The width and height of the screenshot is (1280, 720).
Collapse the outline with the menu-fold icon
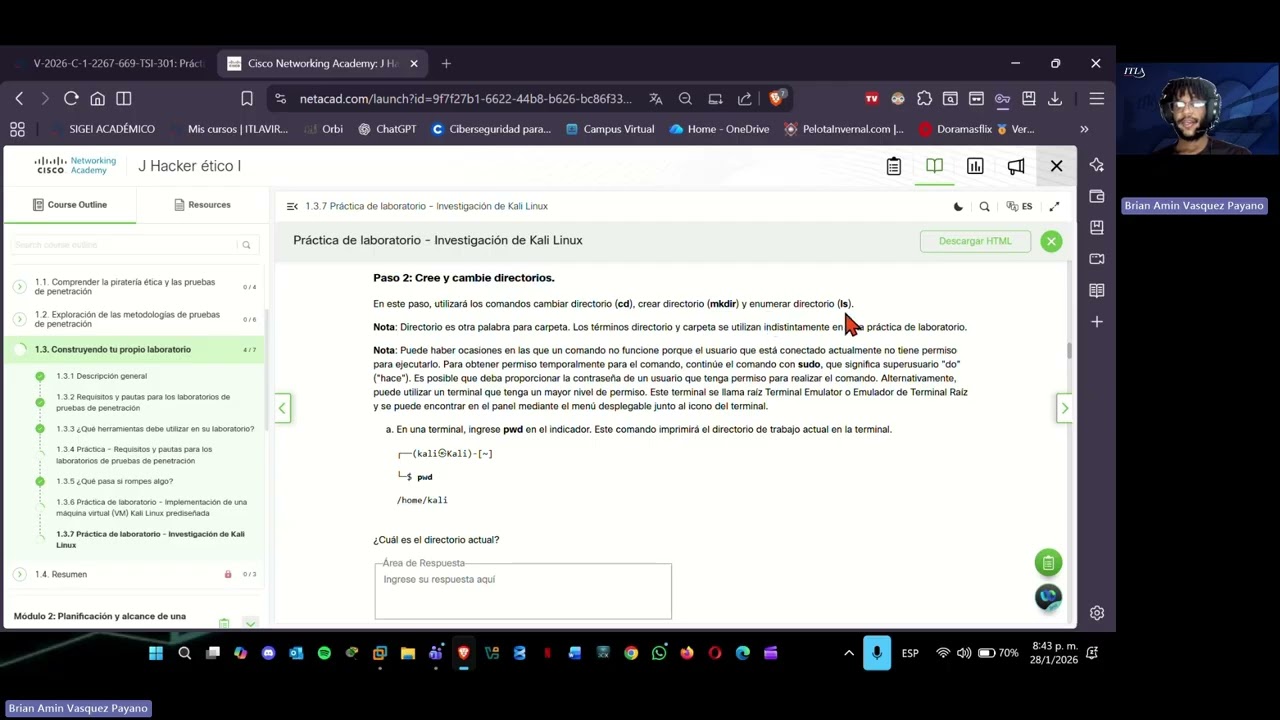coord(292,207)
